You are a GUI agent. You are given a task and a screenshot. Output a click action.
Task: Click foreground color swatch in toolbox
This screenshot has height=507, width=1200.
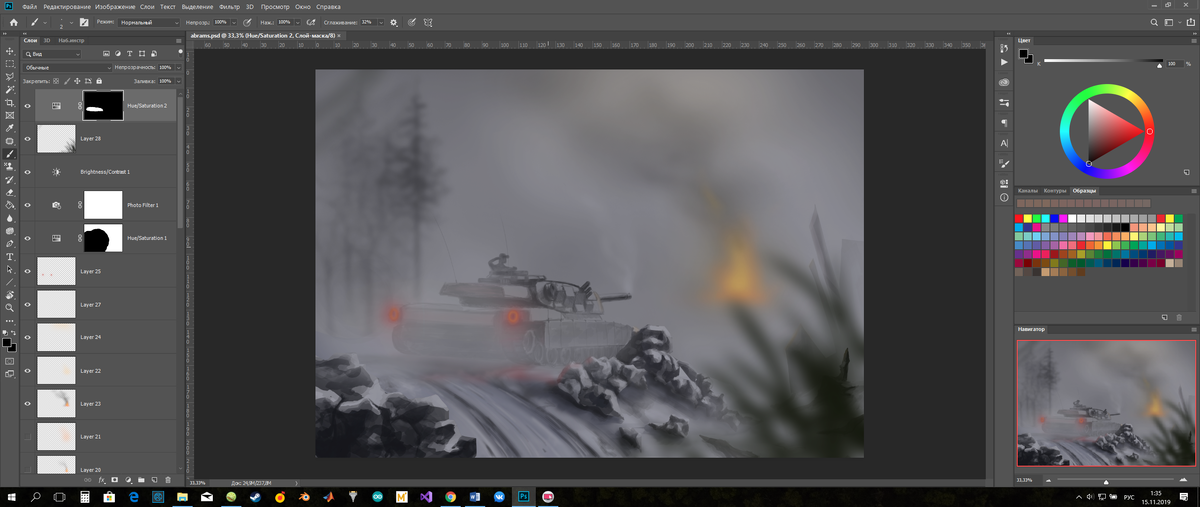[7, 341]
